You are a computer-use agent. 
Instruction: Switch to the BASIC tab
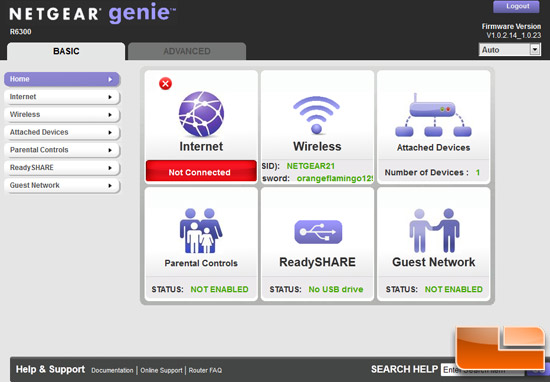[x=66, y=51]
